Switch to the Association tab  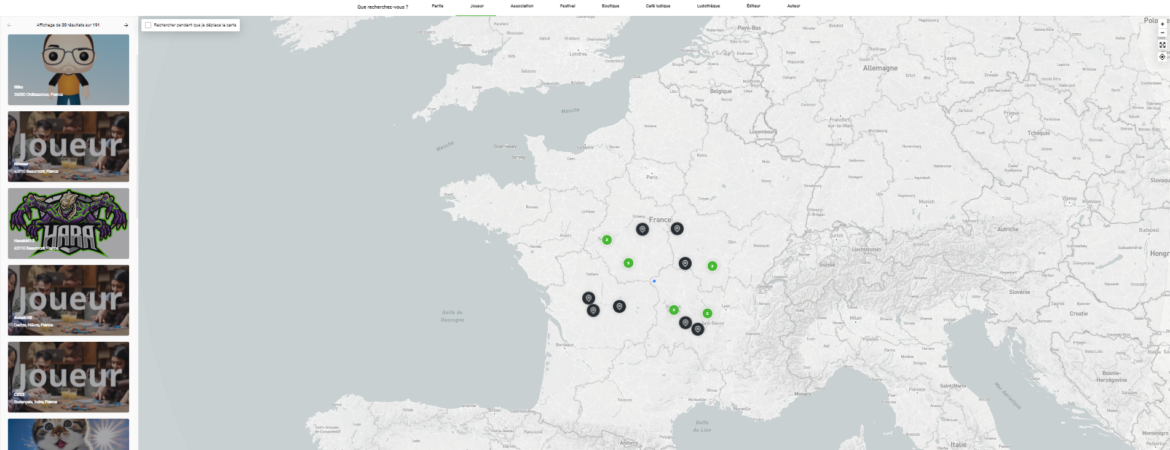pyautogui.click(x=522, y=6)
